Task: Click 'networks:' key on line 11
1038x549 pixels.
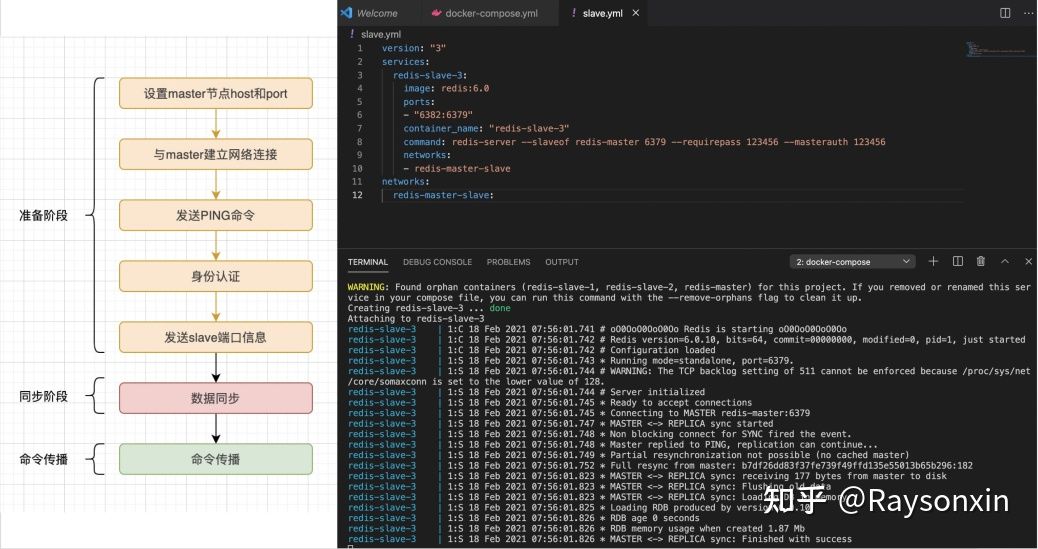Action: (x=405, y=181)
